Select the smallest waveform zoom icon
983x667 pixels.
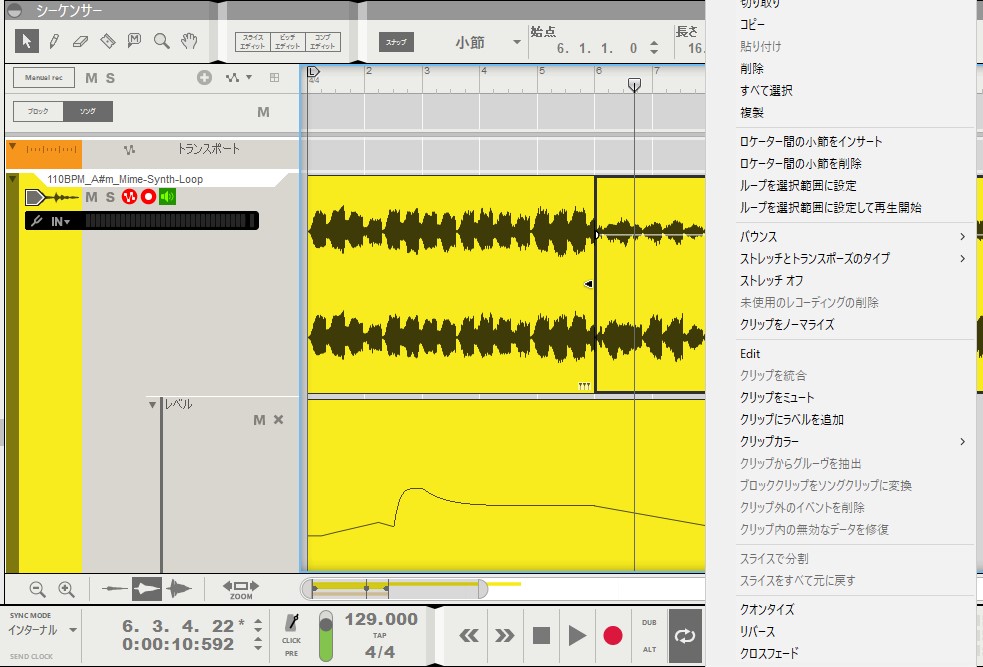[115, 589]
